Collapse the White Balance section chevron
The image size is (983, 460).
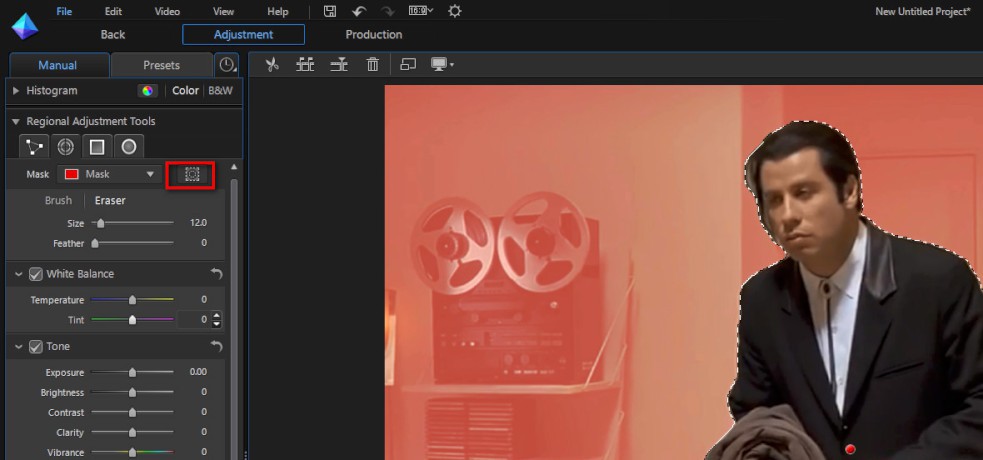tap(18, 274)
